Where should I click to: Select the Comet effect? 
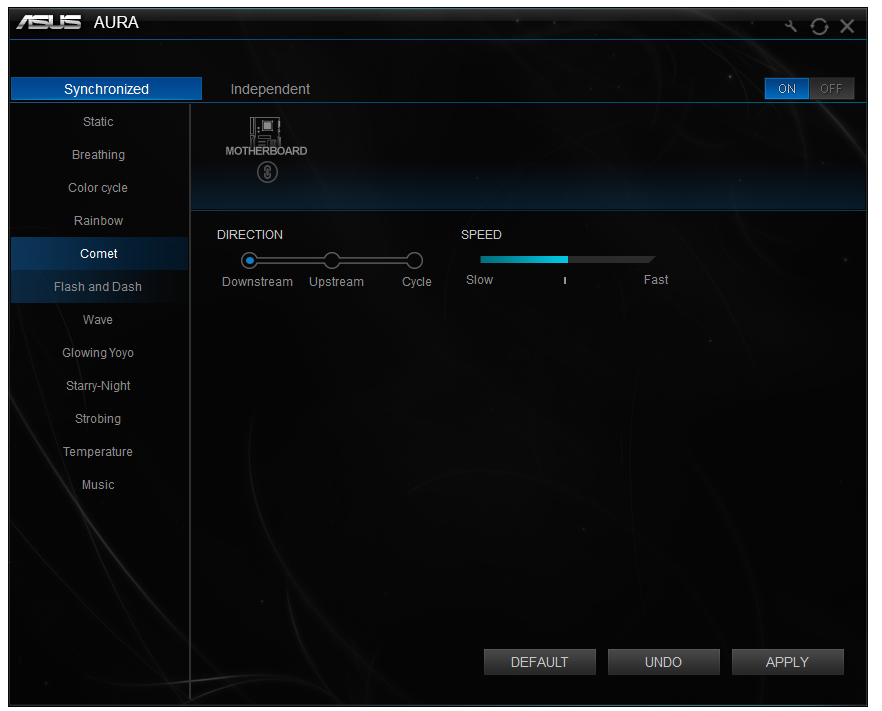[x=98, y=254]
